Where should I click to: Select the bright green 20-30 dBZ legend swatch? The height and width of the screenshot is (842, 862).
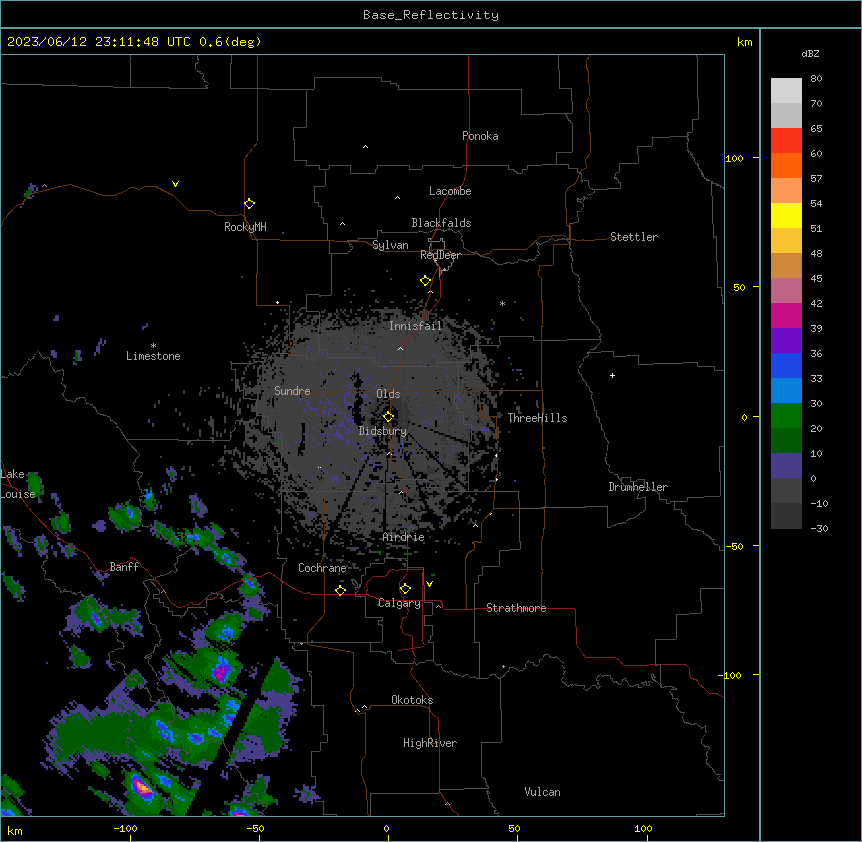pos(786,416)
